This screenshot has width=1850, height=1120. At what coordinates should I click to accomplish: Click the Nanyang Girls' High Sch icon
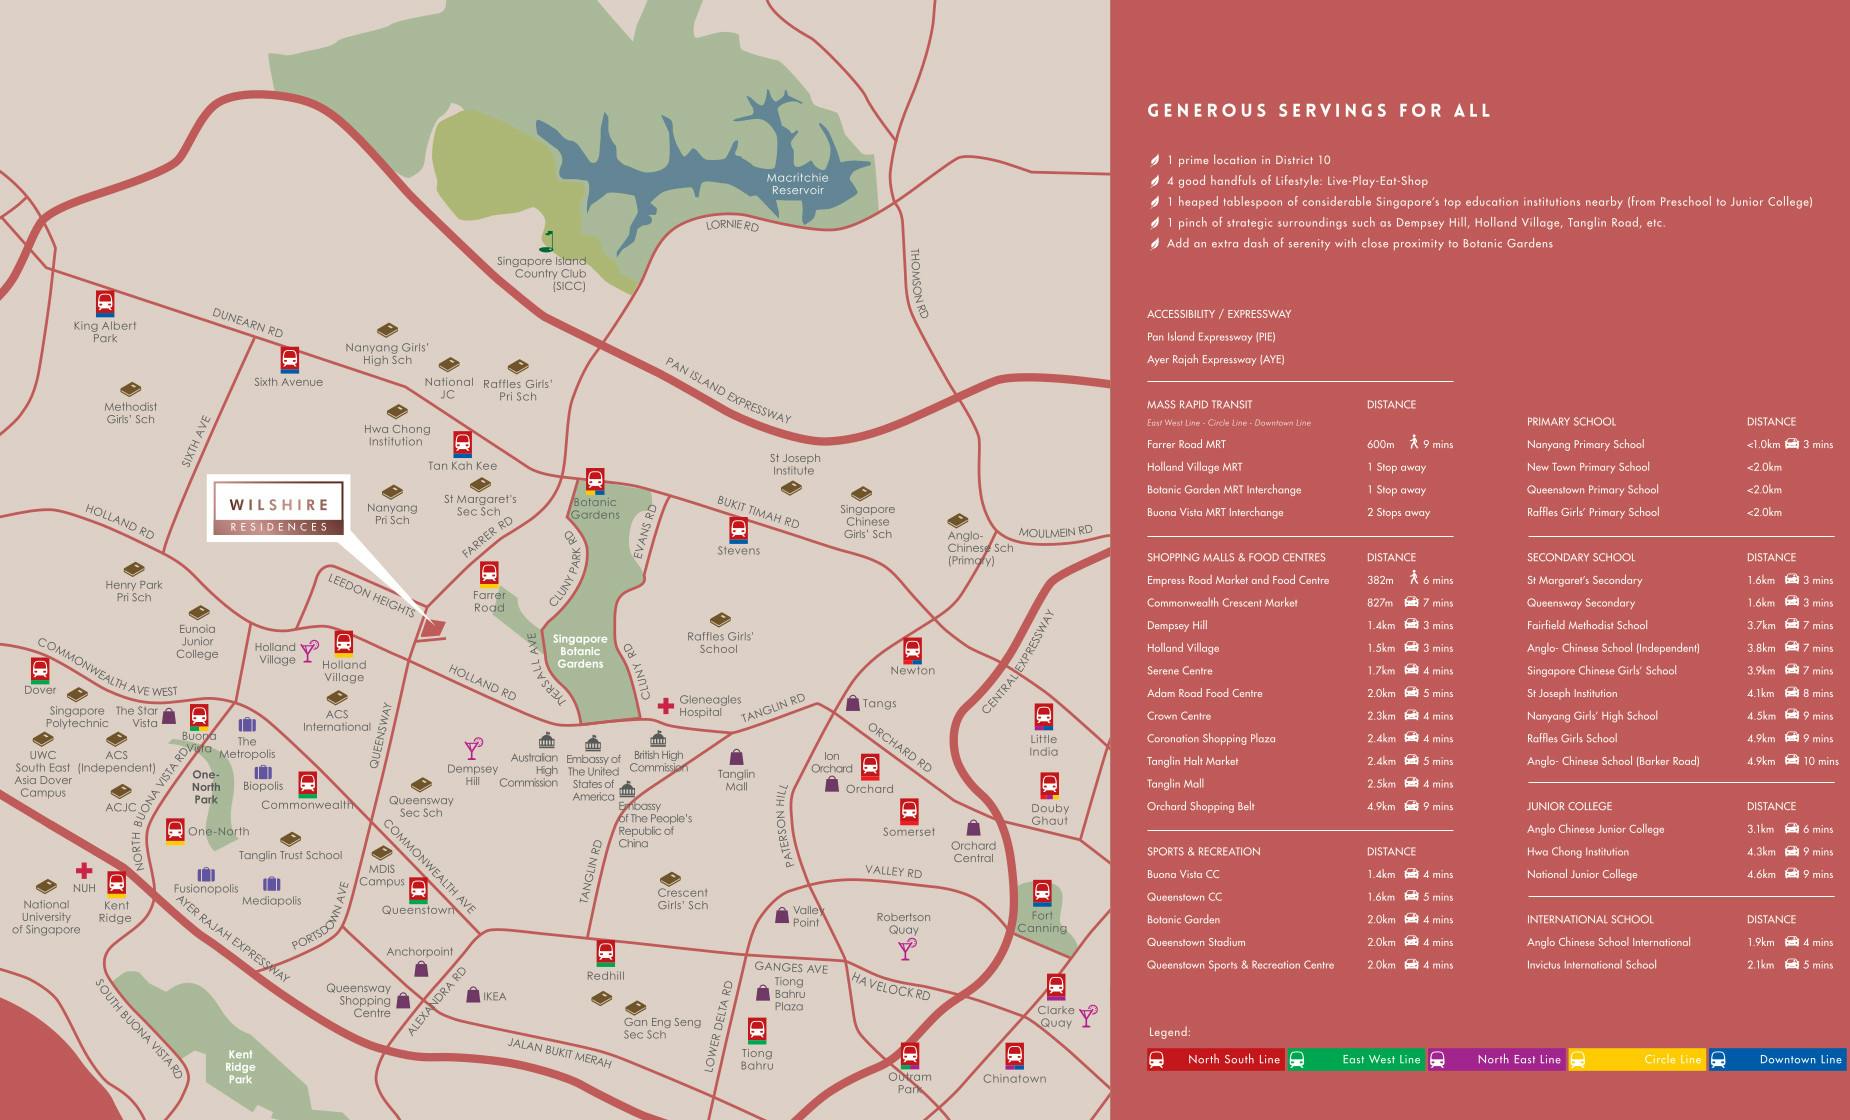pyautogui.click(x=387, y=330)
